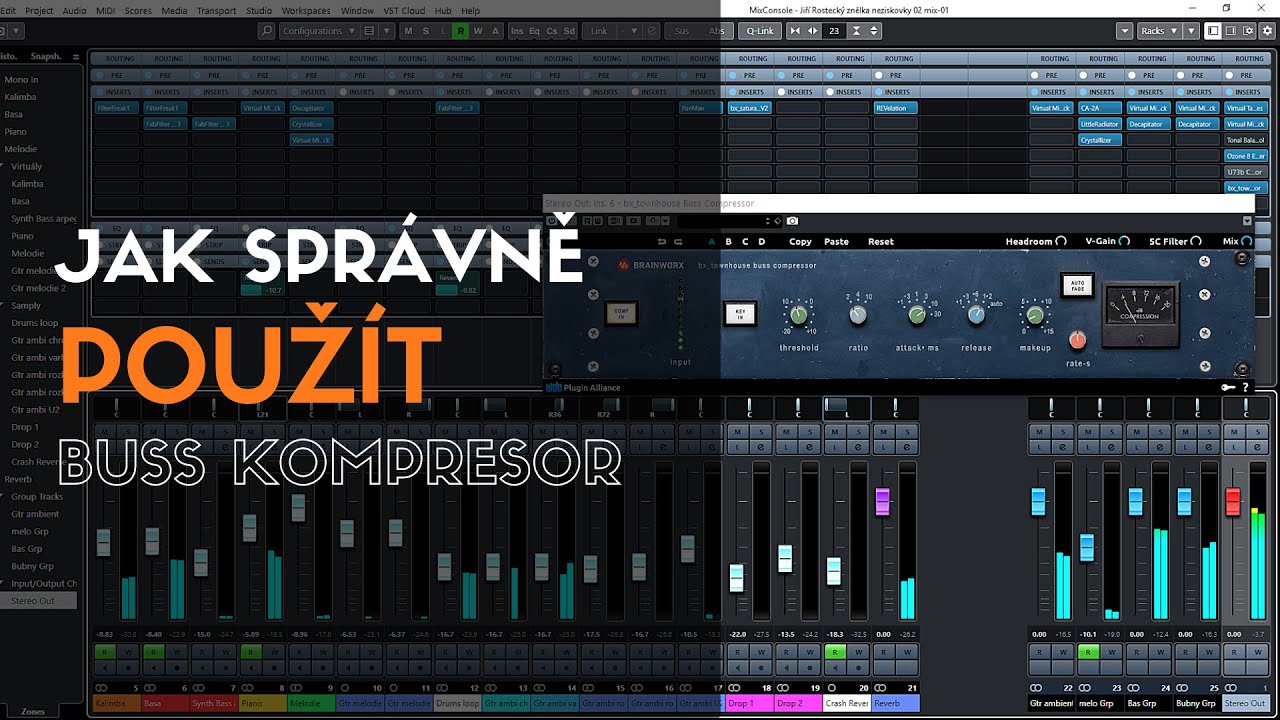Click the Listen 'L' button on Stereo Out

tap(1234, 447)
